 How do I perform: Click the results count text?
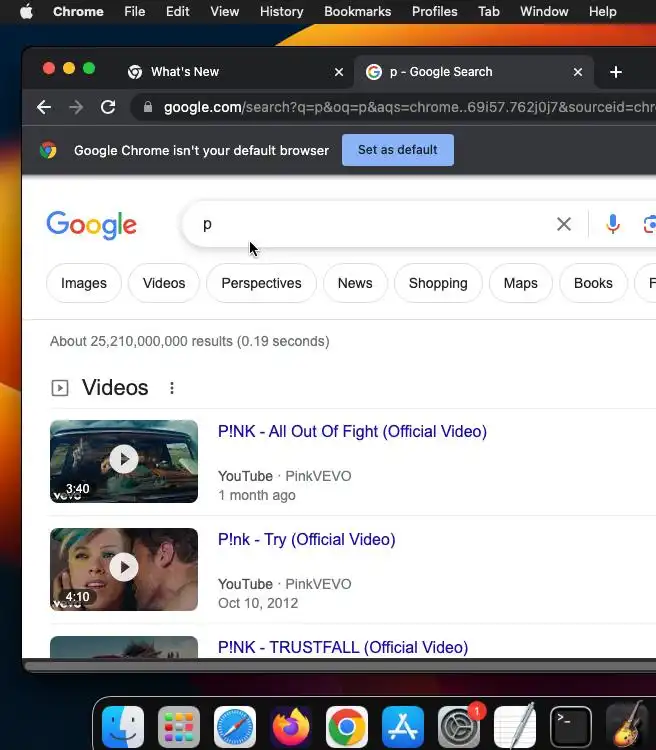point(190,342)
